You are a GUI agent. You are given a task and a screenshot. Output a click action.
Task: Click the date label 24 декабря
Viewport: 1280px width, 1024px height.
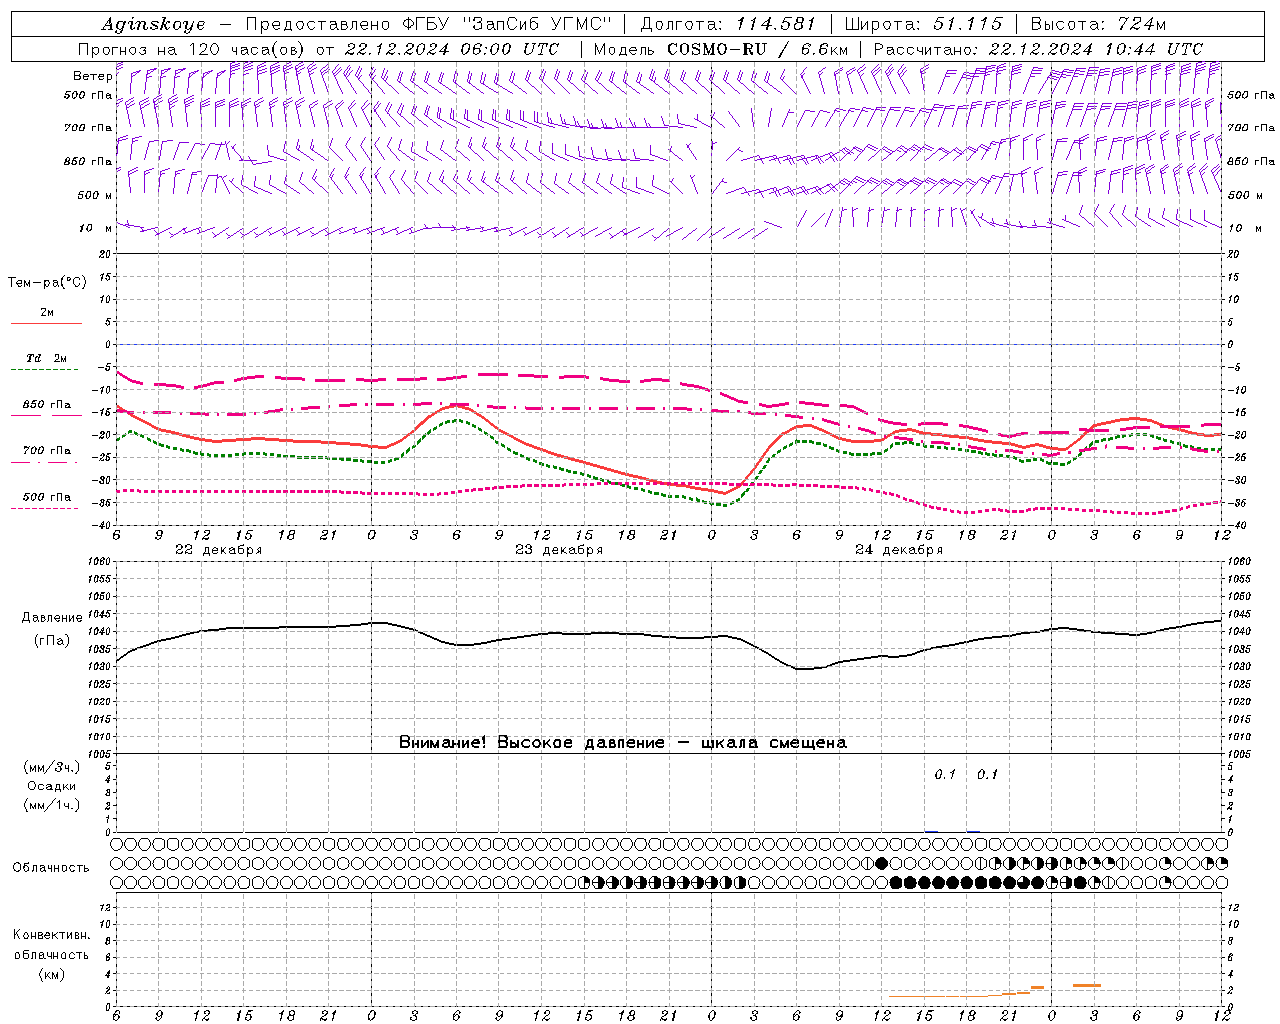[x=899, y=550]
